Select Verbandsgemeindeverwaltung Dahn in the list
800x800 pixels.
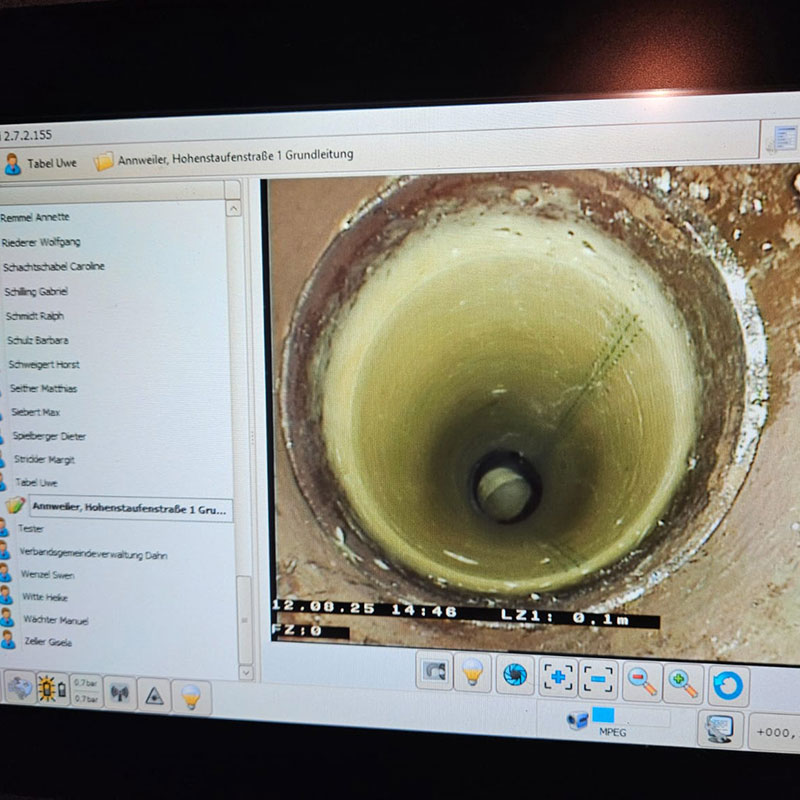(x=93, y=554)
